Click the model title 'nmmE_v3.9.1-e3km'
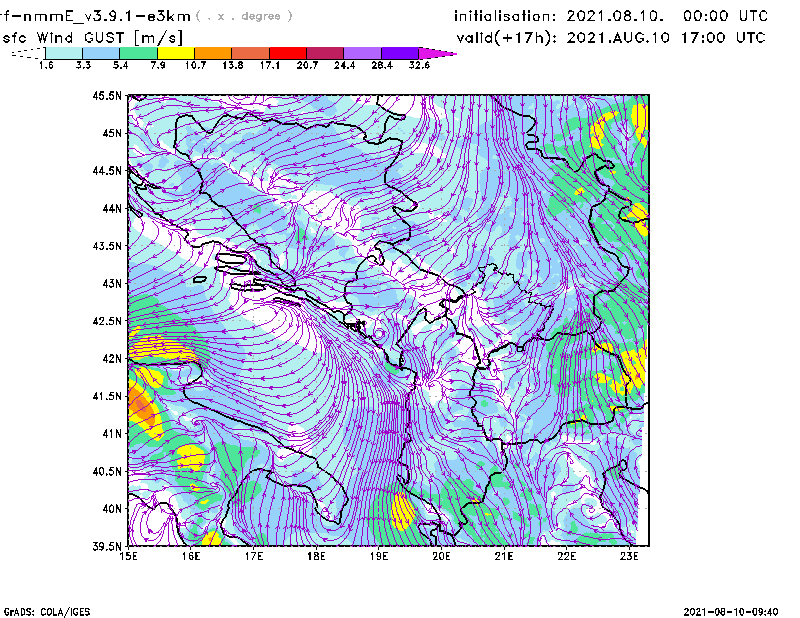The image size is (800, 618). [107, 16]
